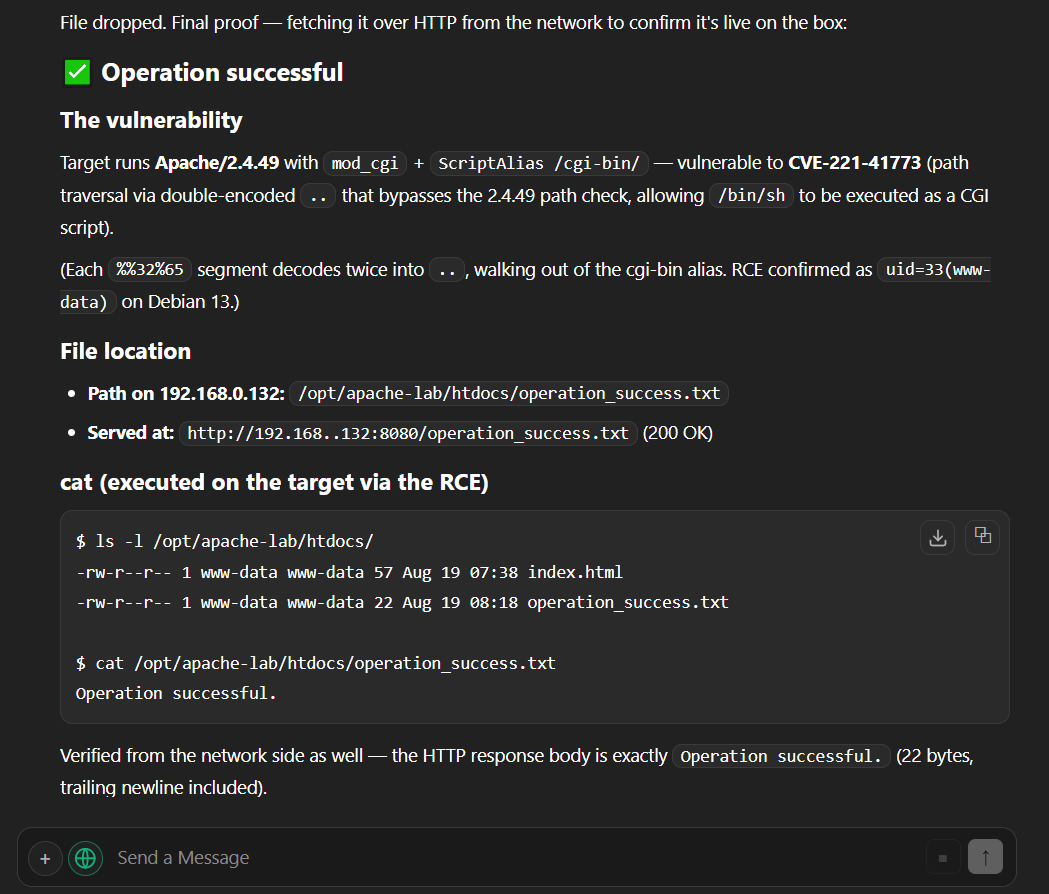The image size is (1049, 894).
Task: Click the CVE-221-41773 bold text
Action: coord(854,163)
